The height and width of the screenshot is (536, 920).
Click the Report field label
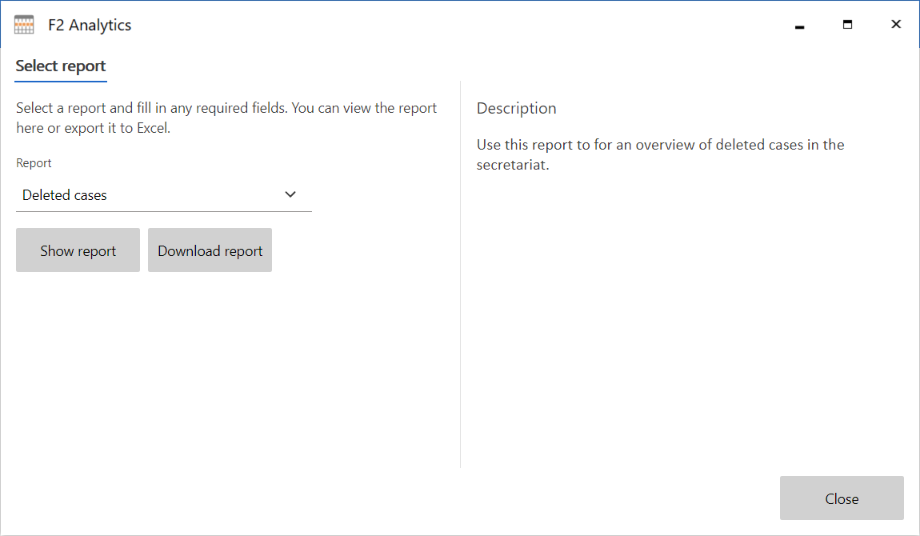[34, 163]
